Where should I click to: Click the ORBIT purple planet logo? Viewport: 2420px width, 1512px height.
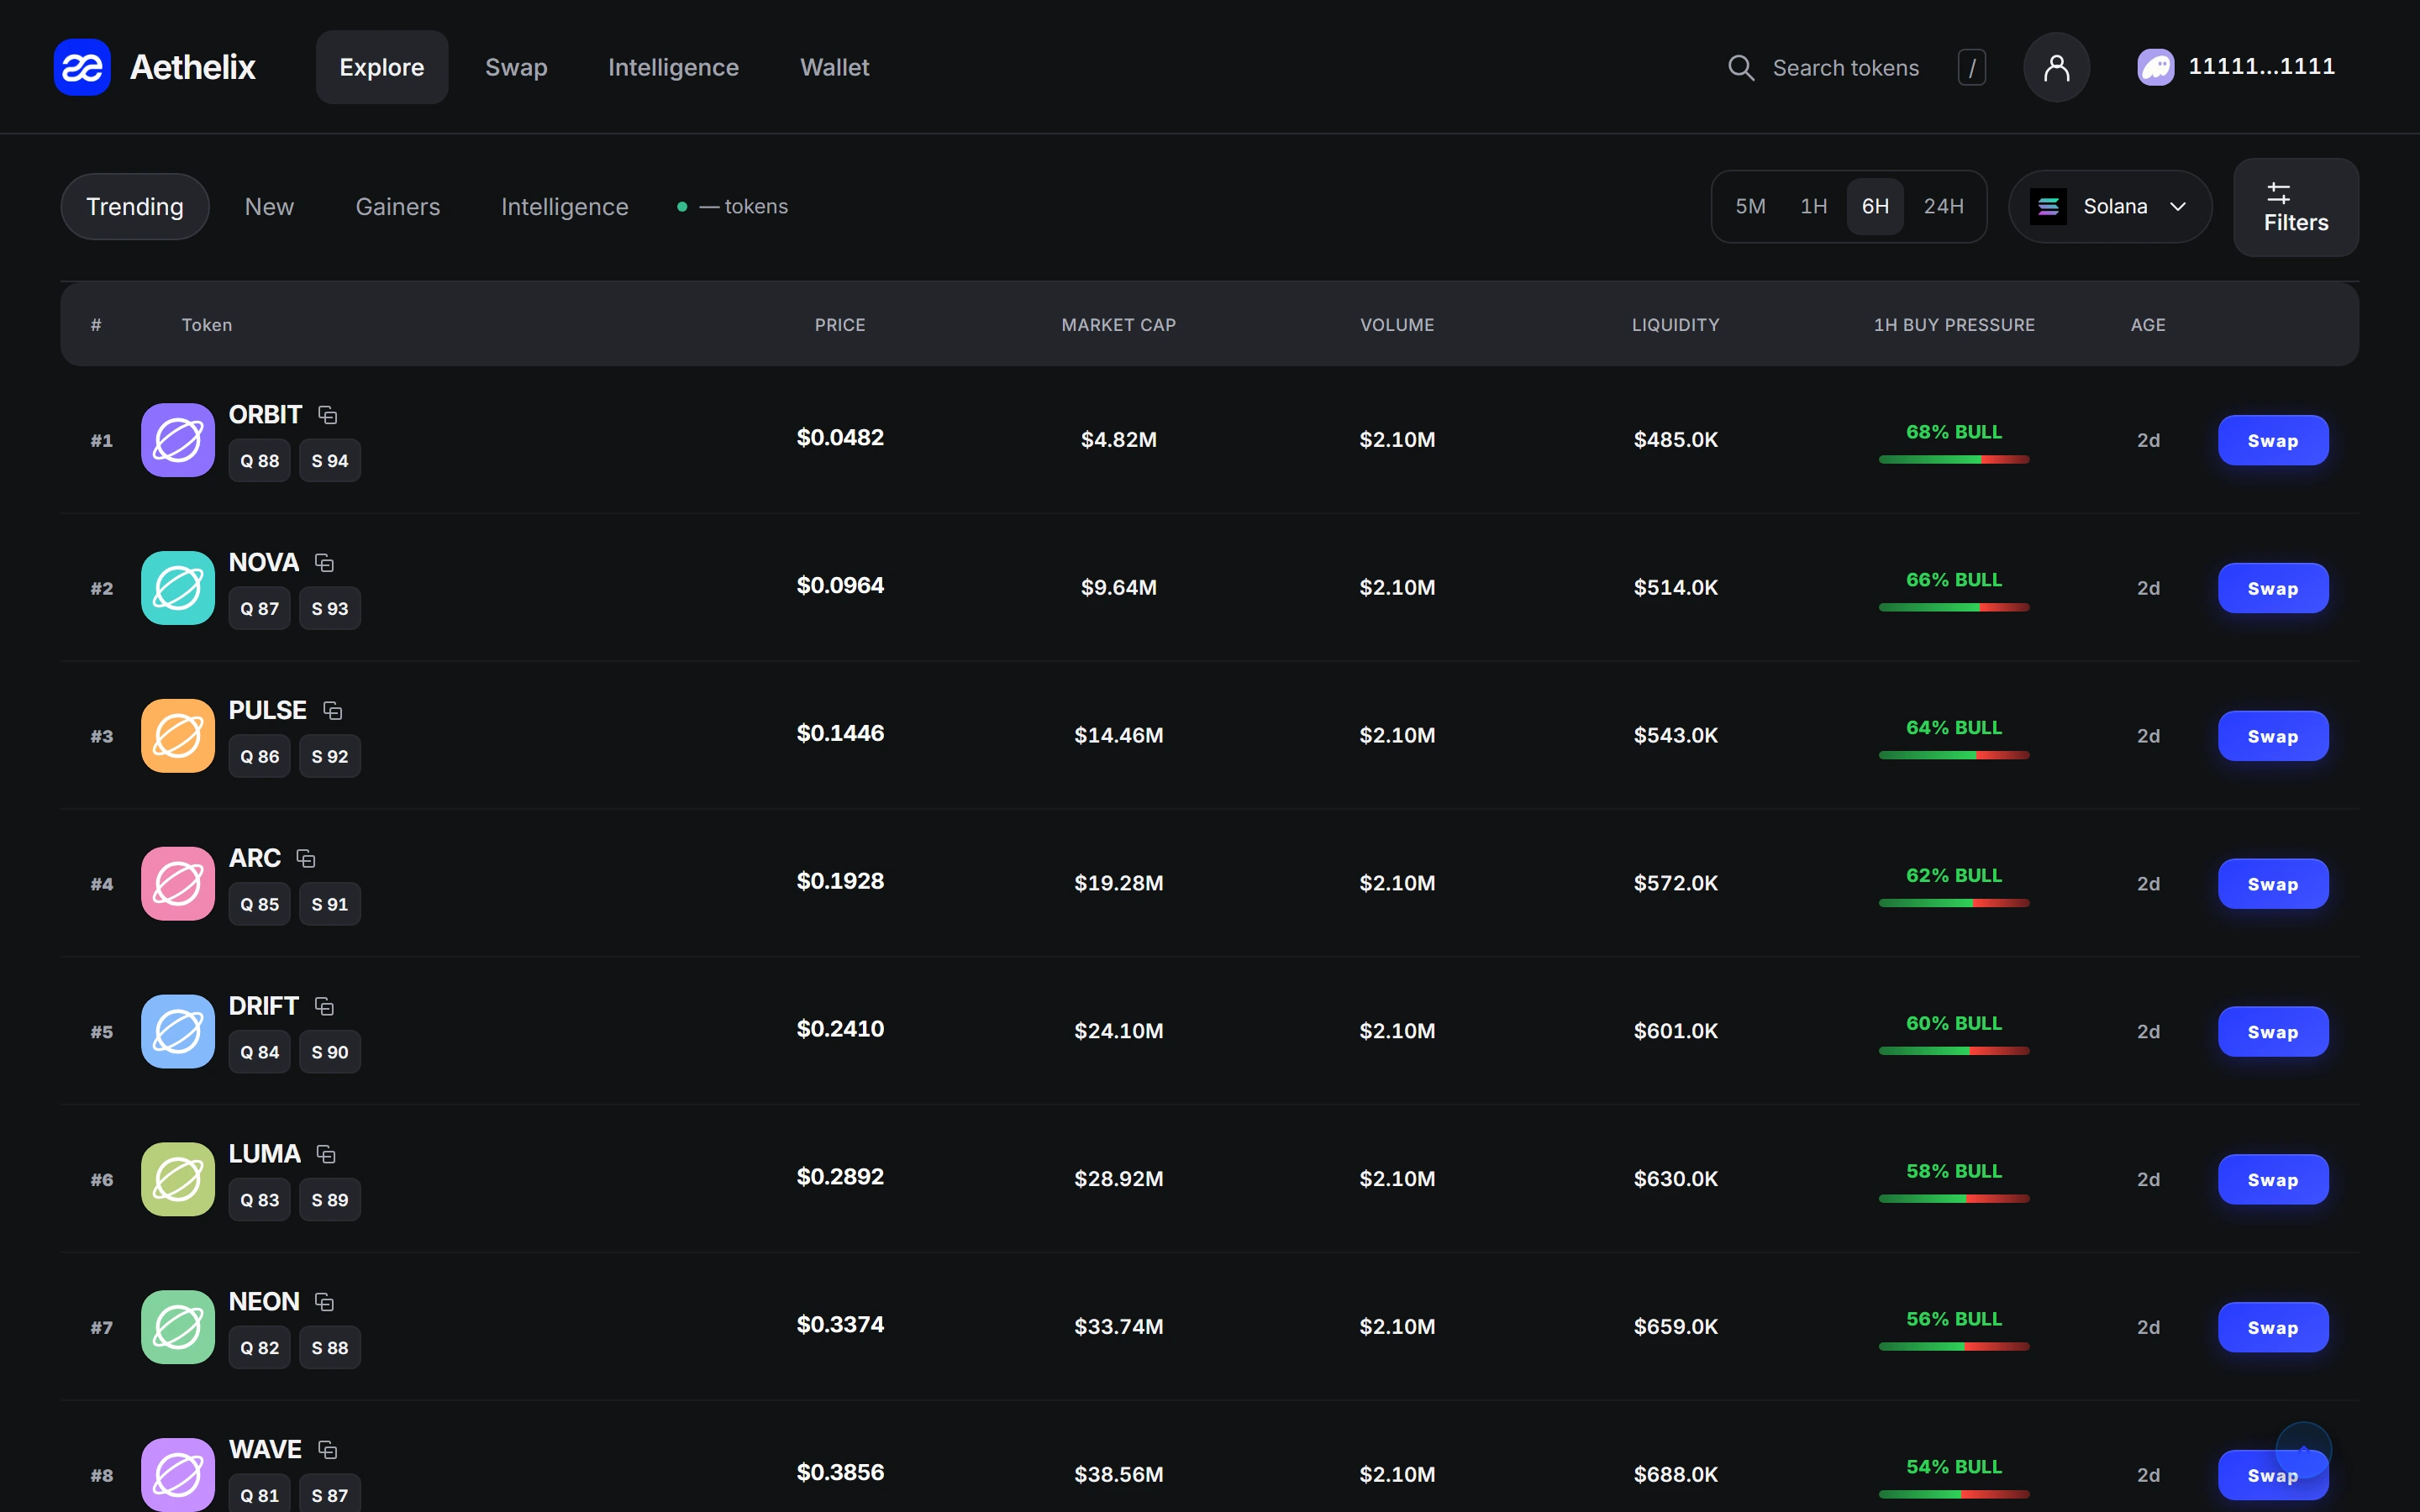point(178,440)
